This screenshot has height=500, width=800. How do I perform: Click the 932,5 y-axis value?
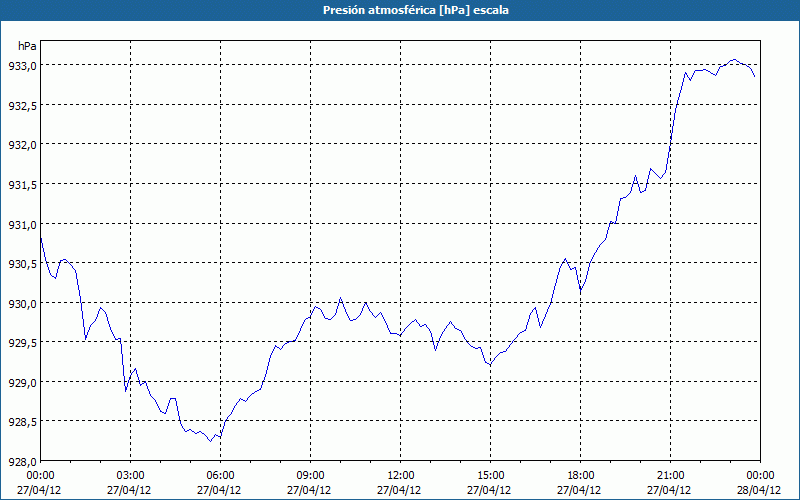pos(22,105)
